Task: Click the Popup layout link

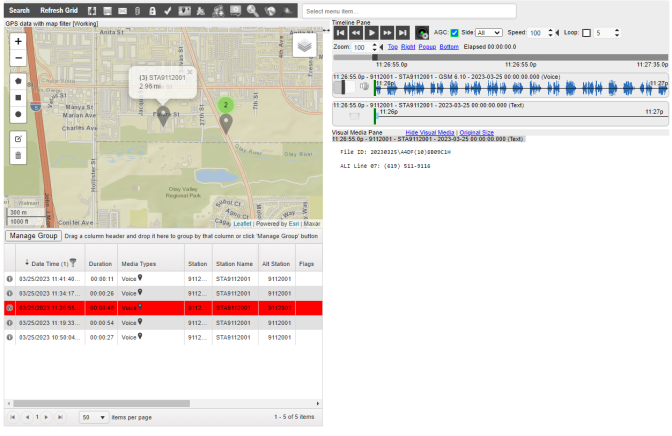Action: 427,47
